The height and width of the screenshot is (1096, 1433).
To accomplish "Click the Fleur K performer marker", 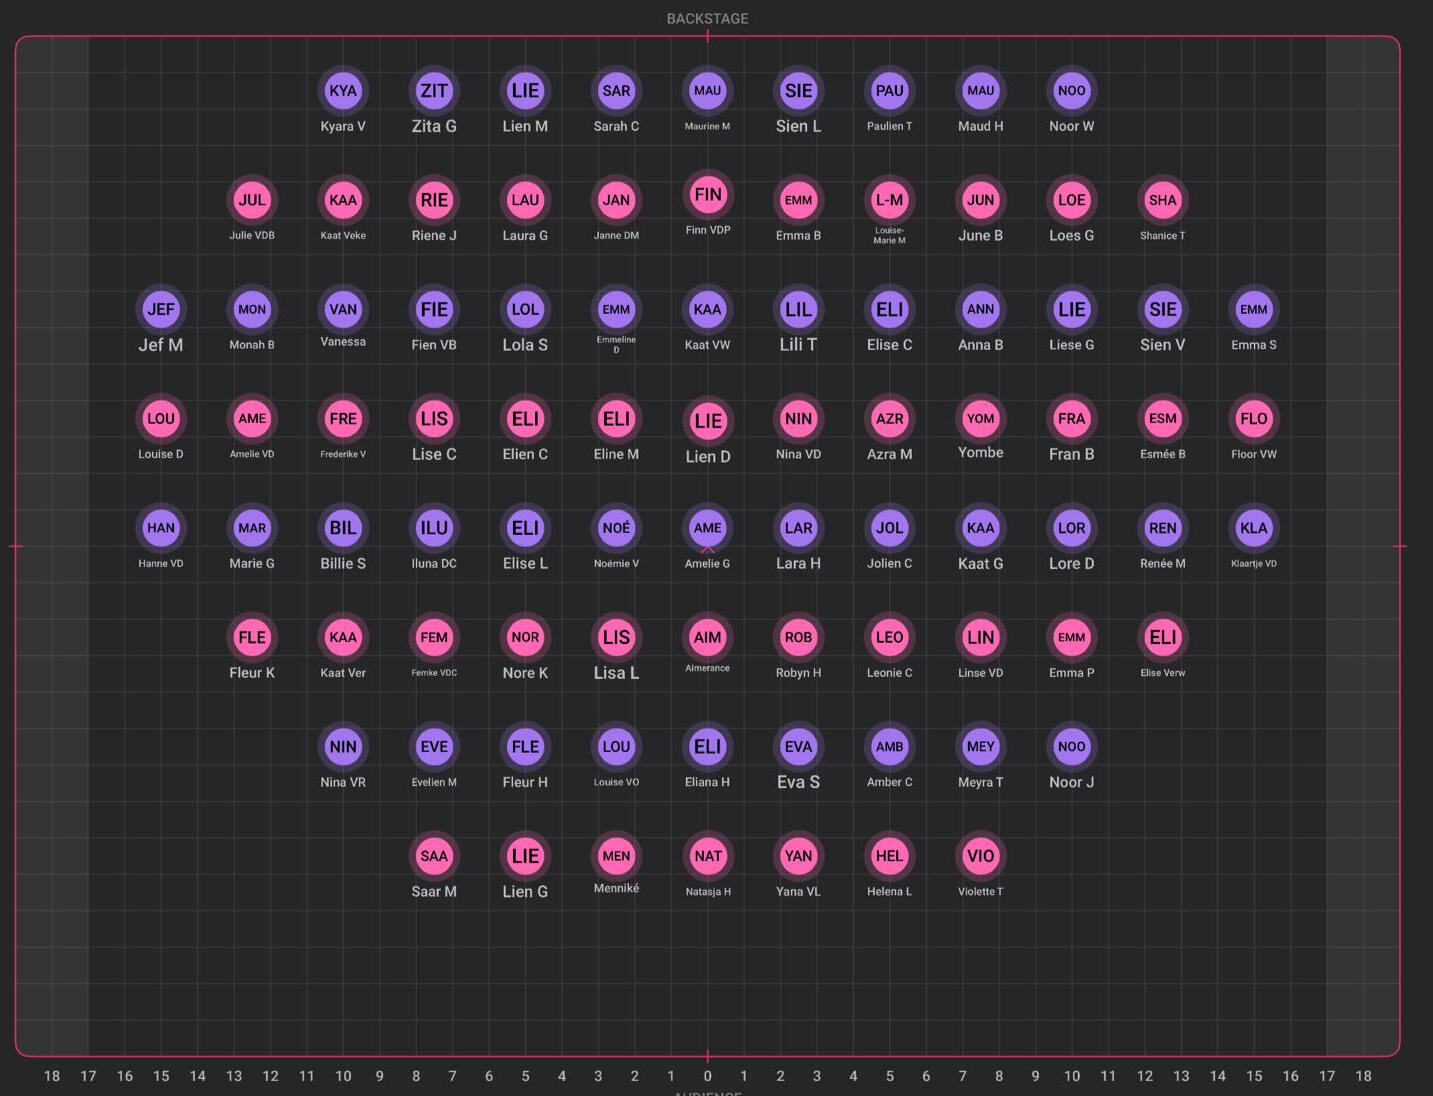I will pyautogui.click(x=252, y=637).
